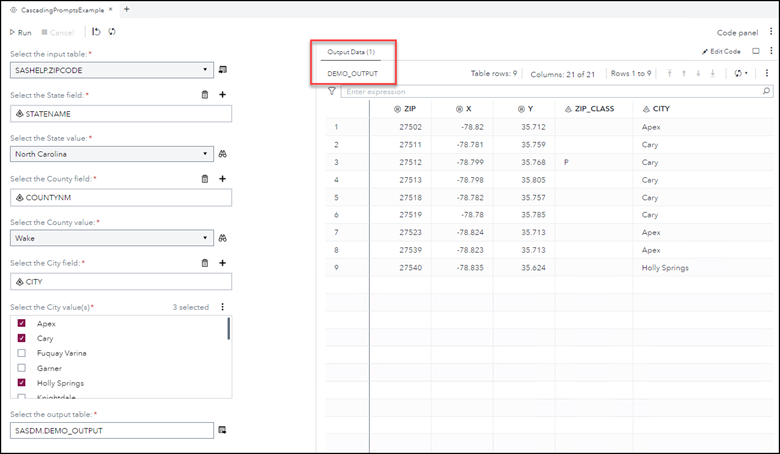Add a State field with the plus icon
Image resolution: width=780 pixels, height=454 pixels.
click(x=222, y=94)
